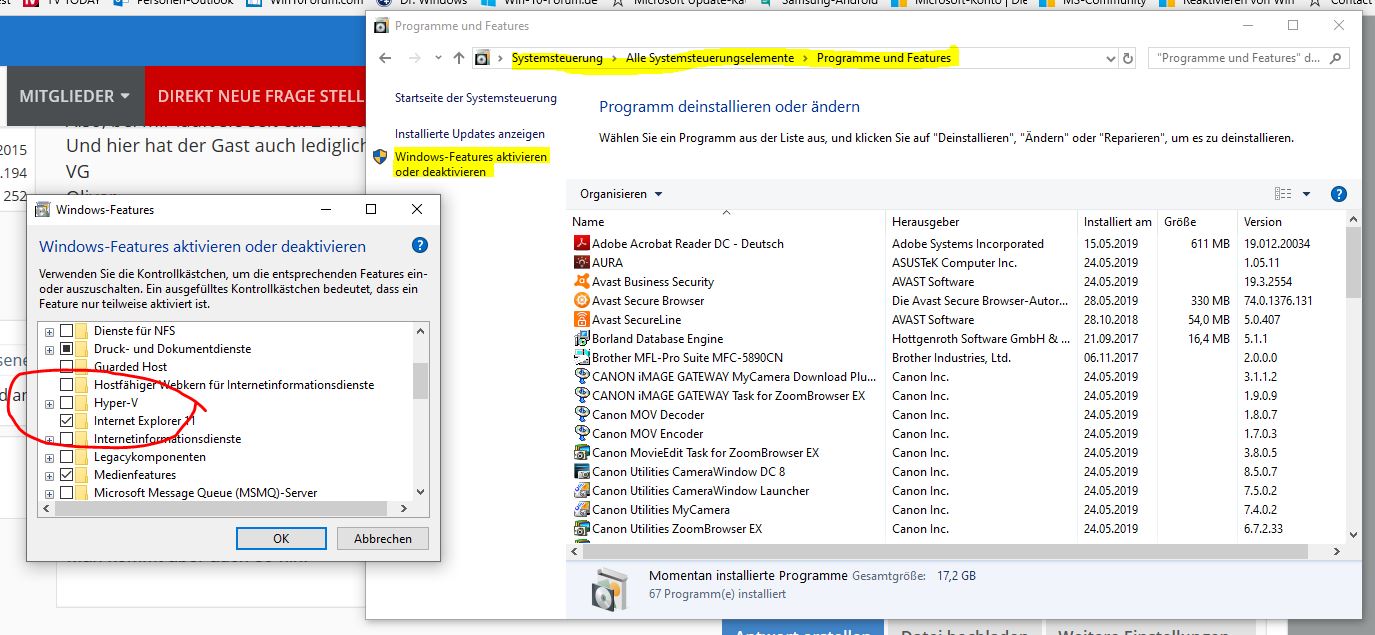Select the CANON iMAGE GATEWAY MyCamera Download icon
Viewport: 1375px width, 635px height.
tap(582, 376)
